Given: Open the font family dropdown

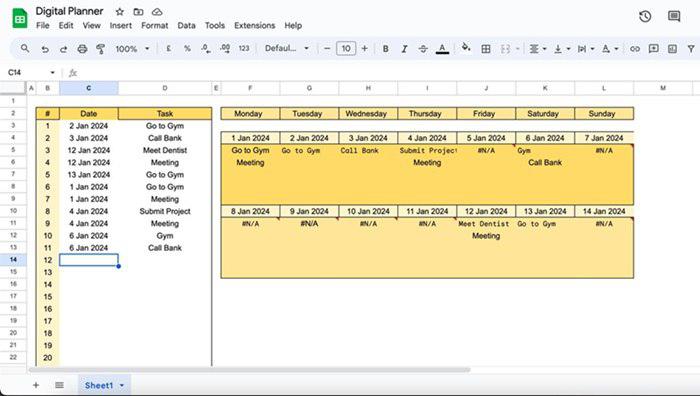Looking at the screenshot, I should pyautogui.click(x=287, y=48).
